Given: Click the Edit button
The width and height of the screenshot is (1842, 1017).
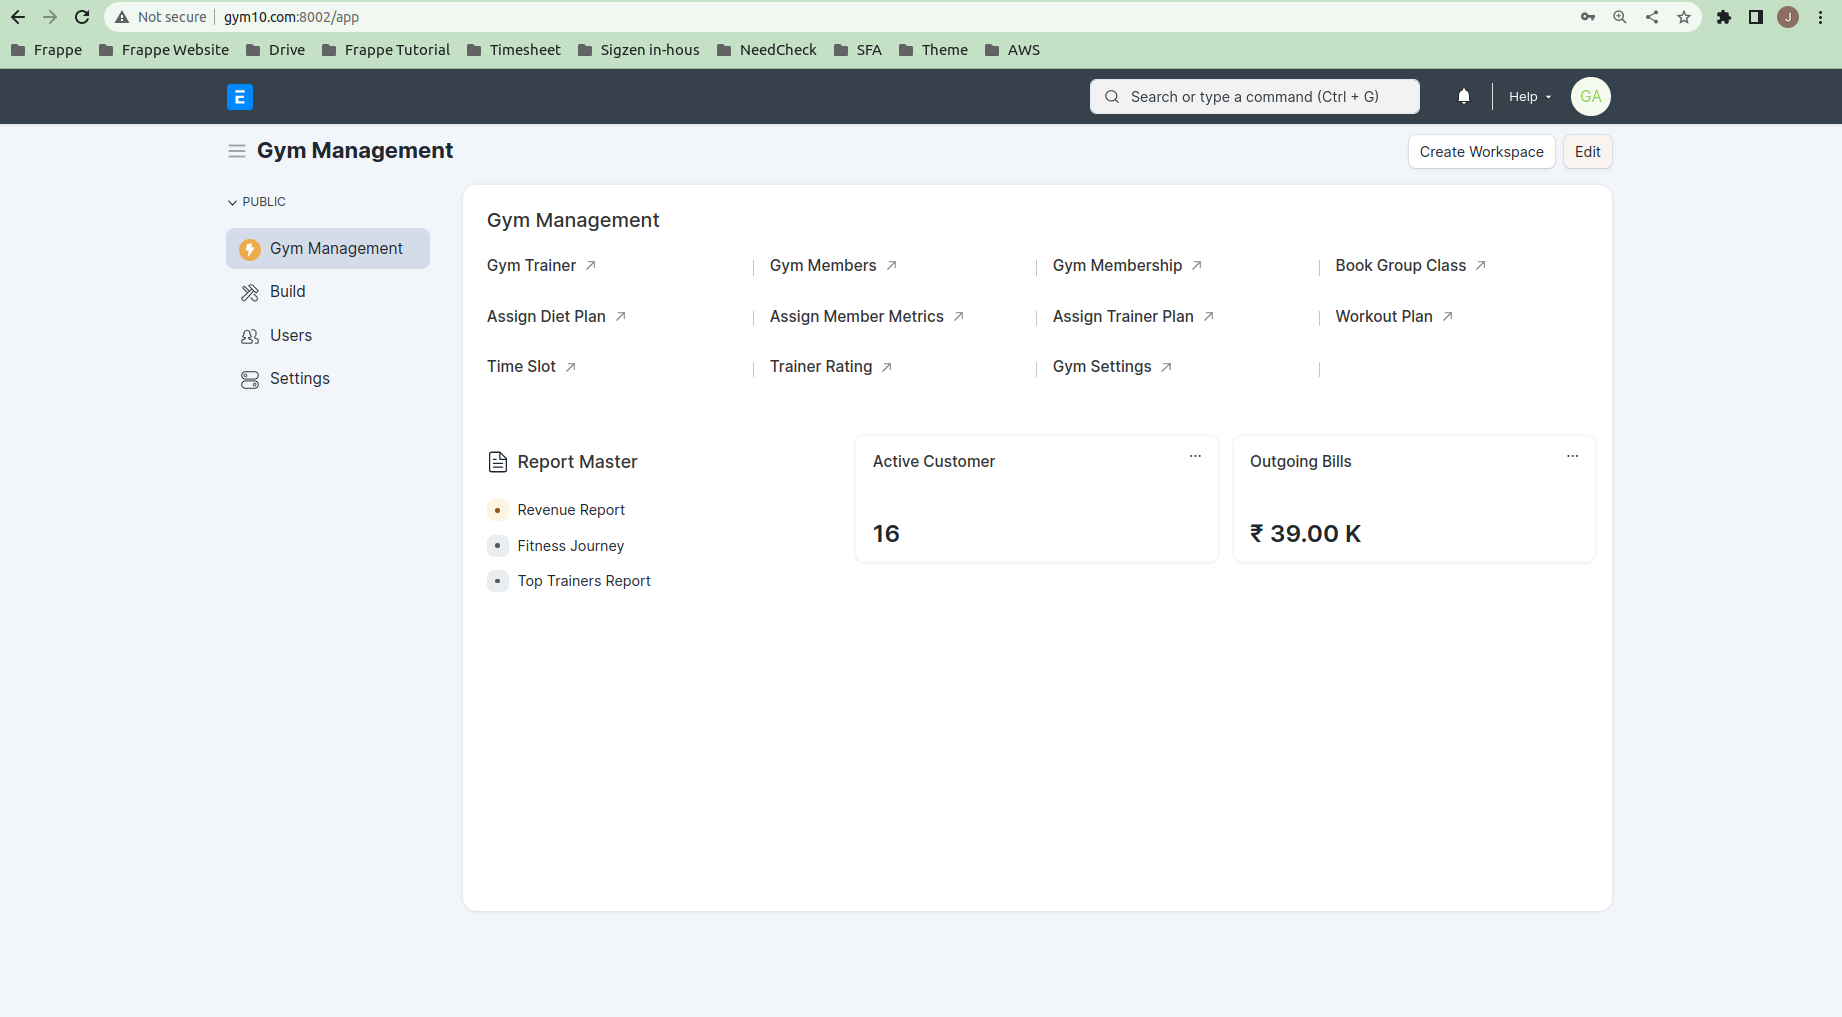Looking at the screenshot, I should (1587, 152).
